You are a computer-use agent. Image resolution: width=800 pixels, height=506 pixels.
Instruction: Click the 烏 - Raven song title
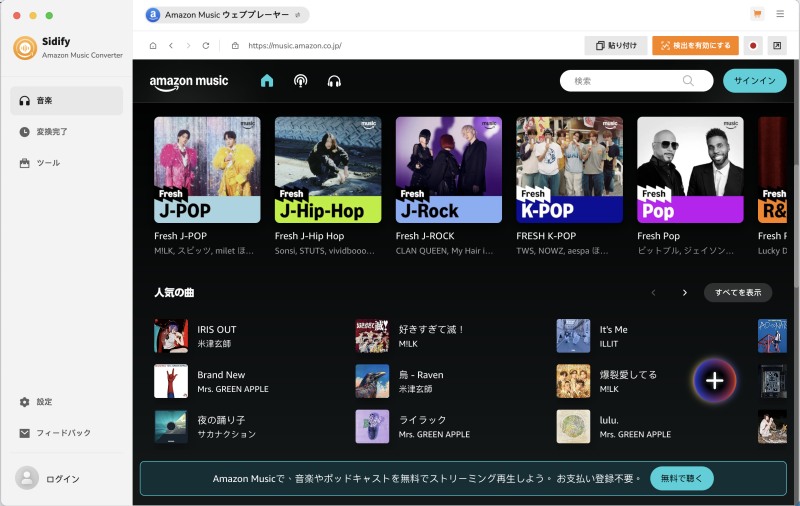pyautogui.click(x=421, y=375)
